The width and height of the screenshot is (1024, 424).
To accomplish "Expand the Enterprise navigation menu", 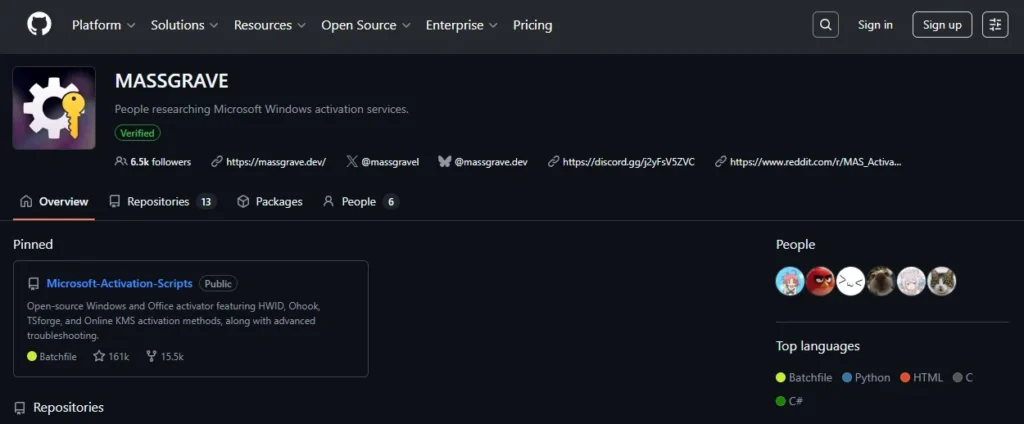I will click(463, 25).
